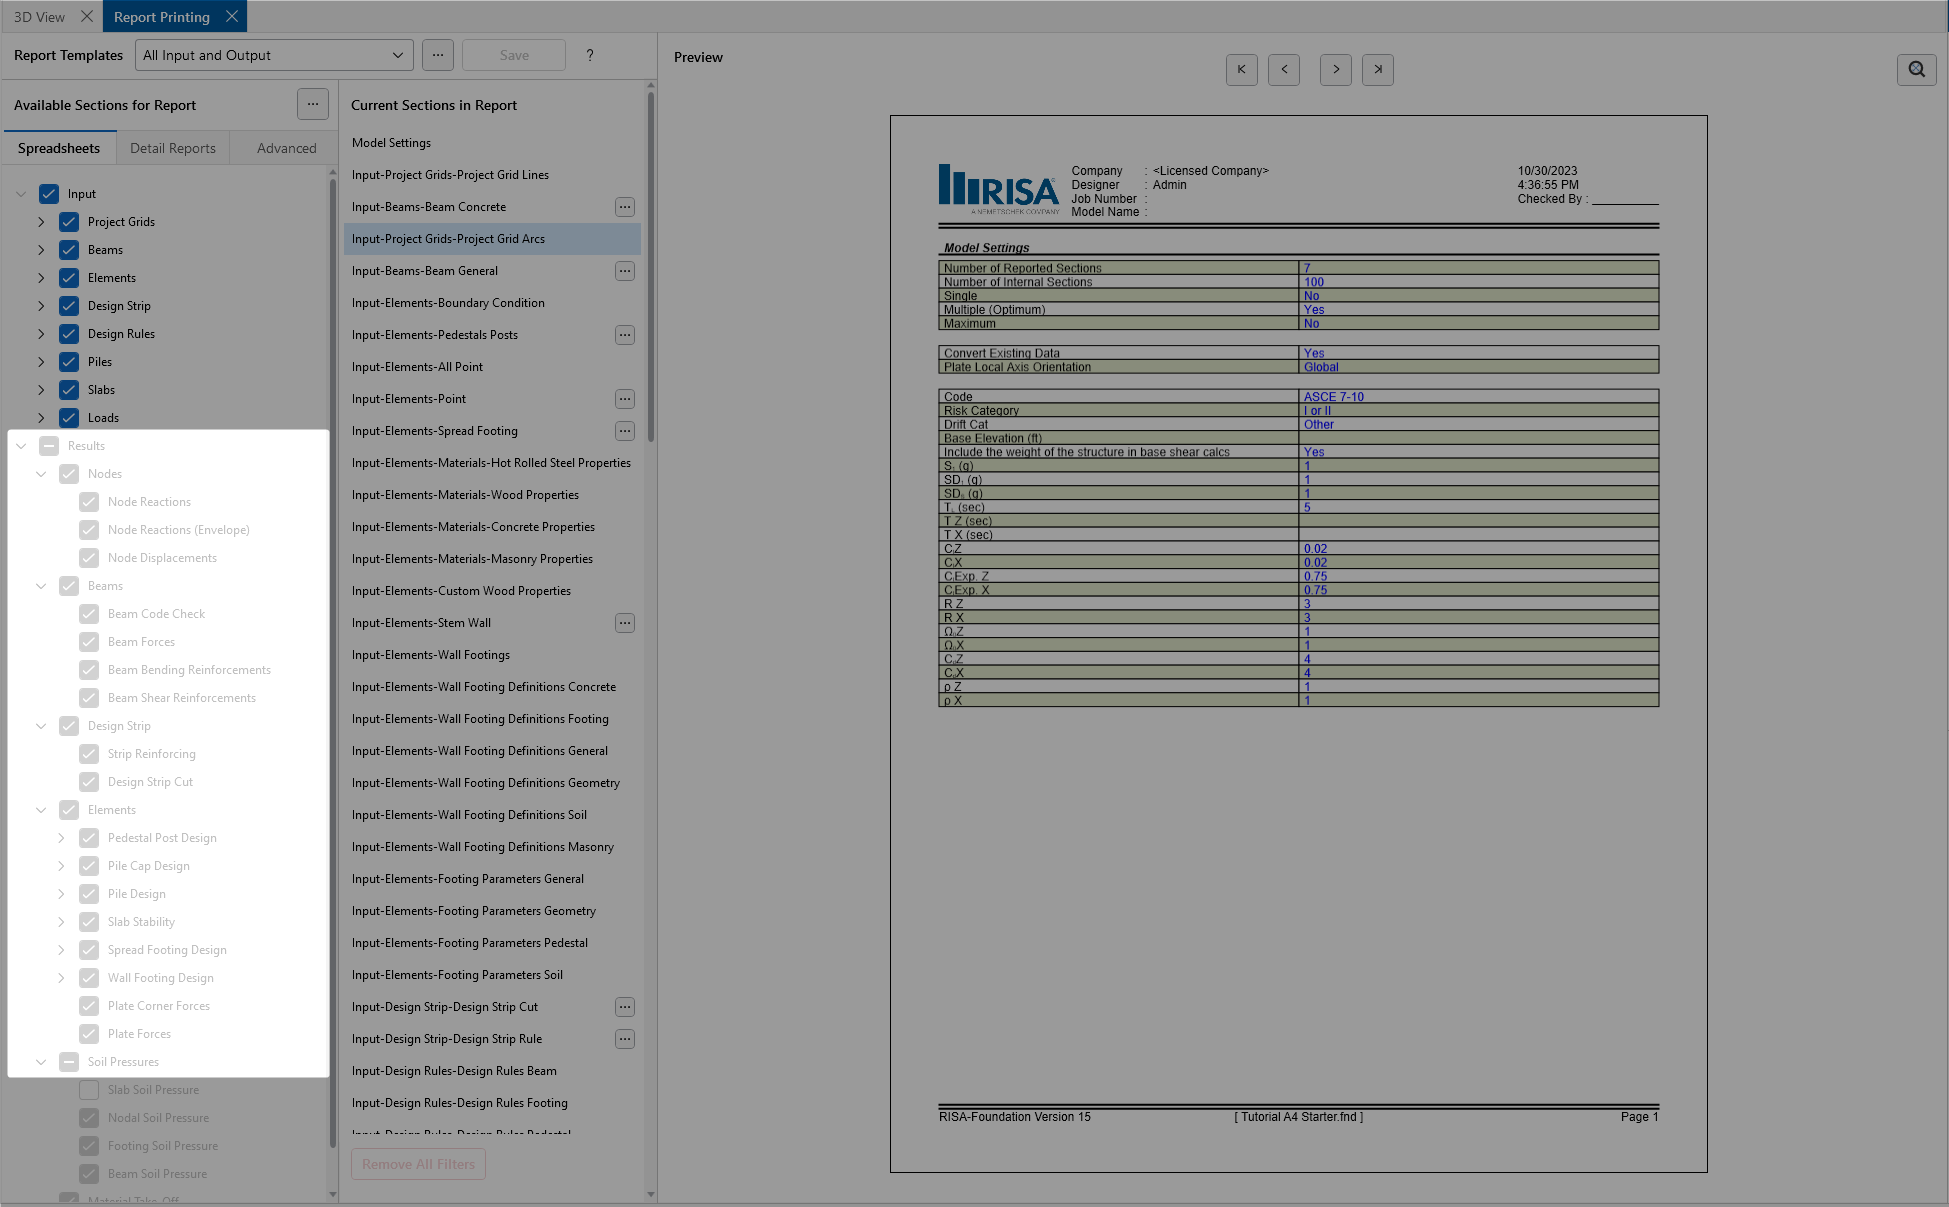Collapse the Input tree node

(21, 194)
